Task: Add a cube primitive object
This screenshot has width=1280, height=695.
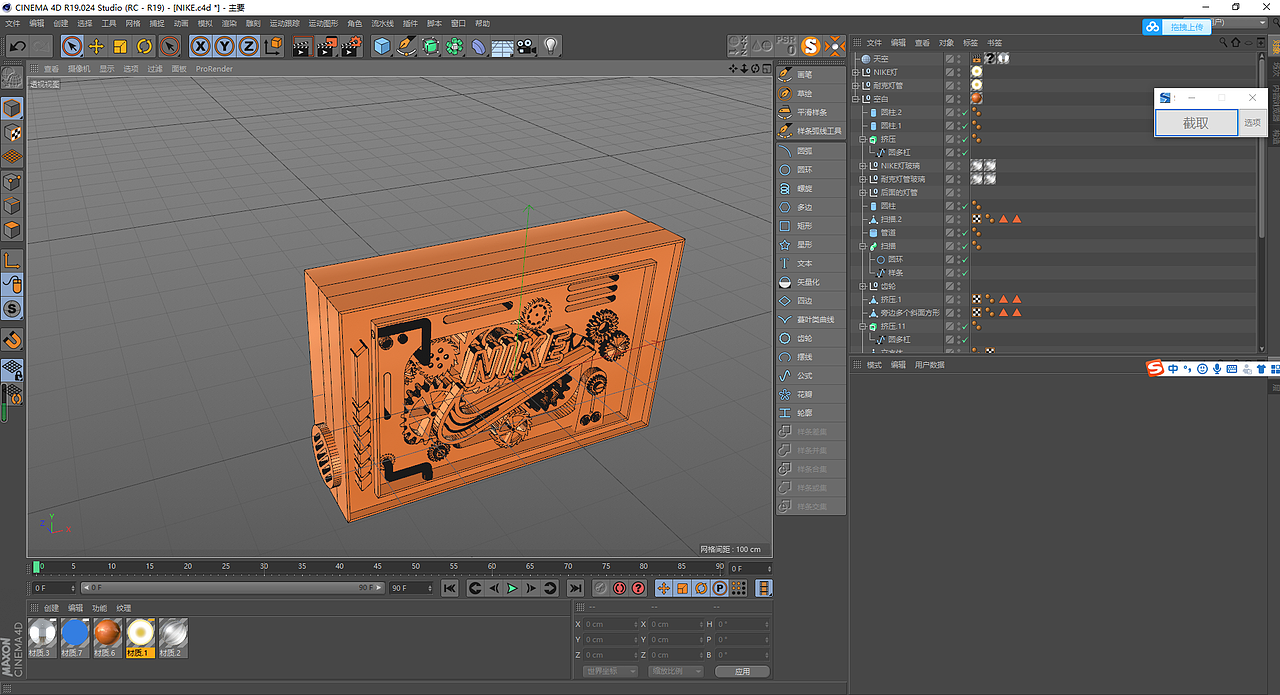Action: [382, 46]
